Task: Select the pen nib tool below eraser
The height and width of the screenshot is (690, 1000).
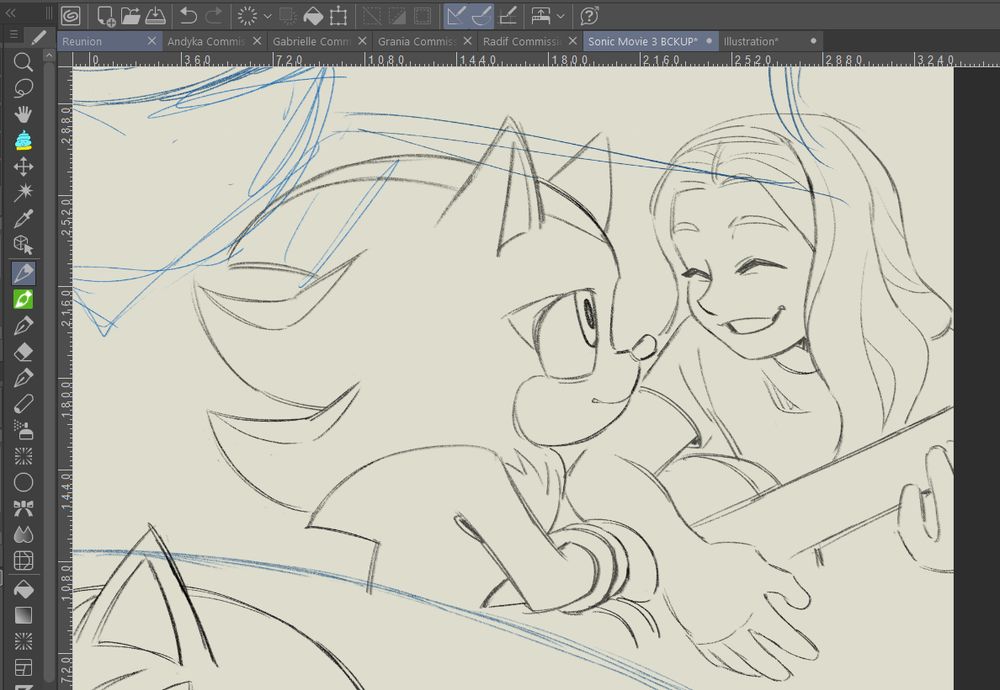Action: click(24, 378)
